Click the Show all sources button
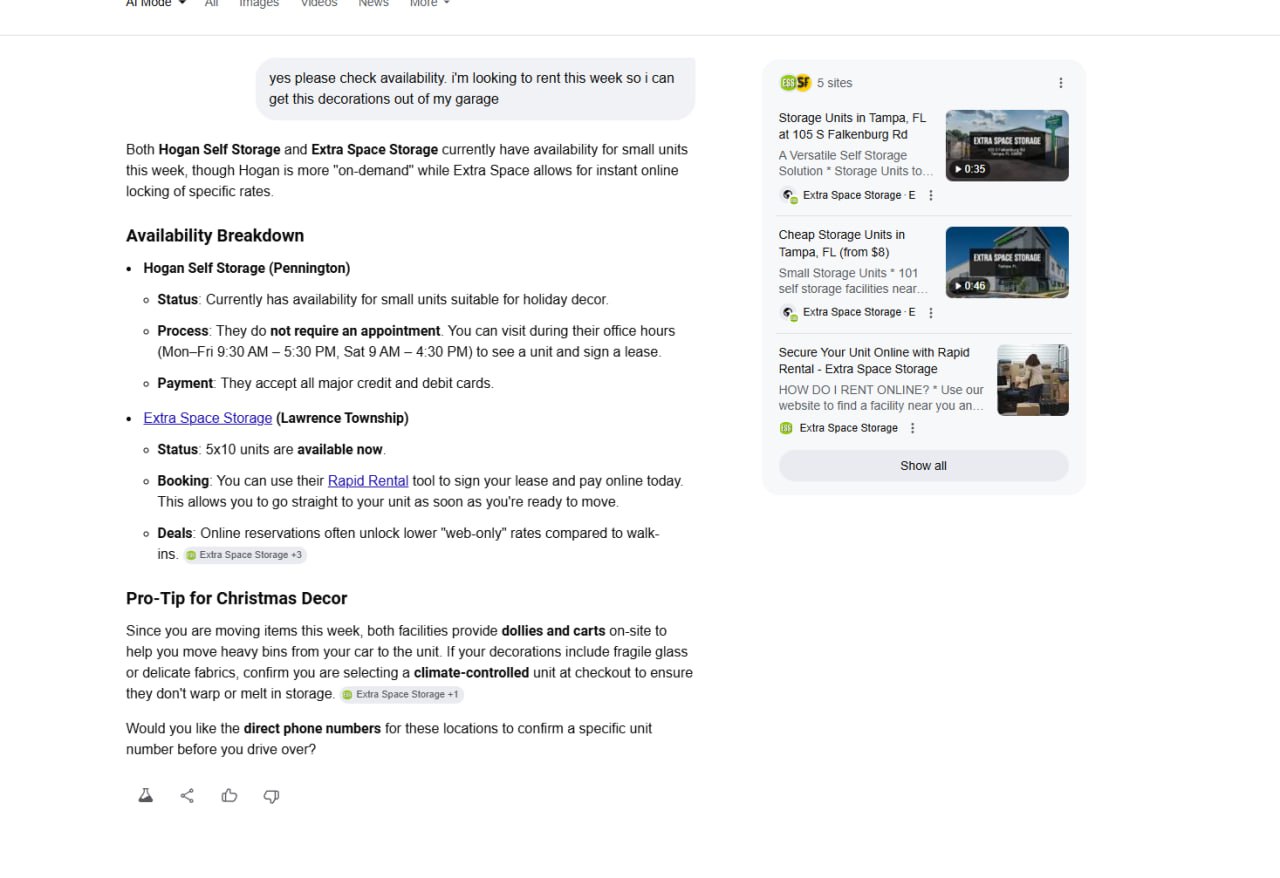The image size is (1280, 878). coord(923,466)
